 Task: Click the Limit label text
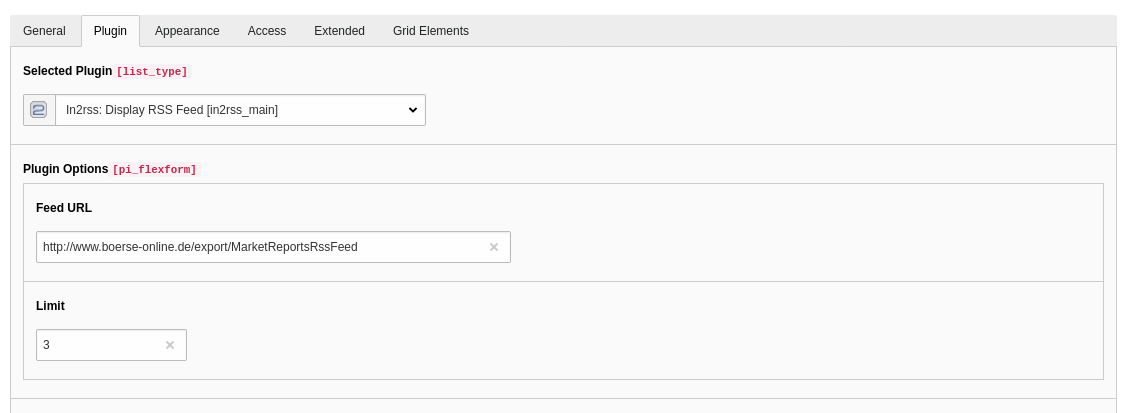[50, 306]
